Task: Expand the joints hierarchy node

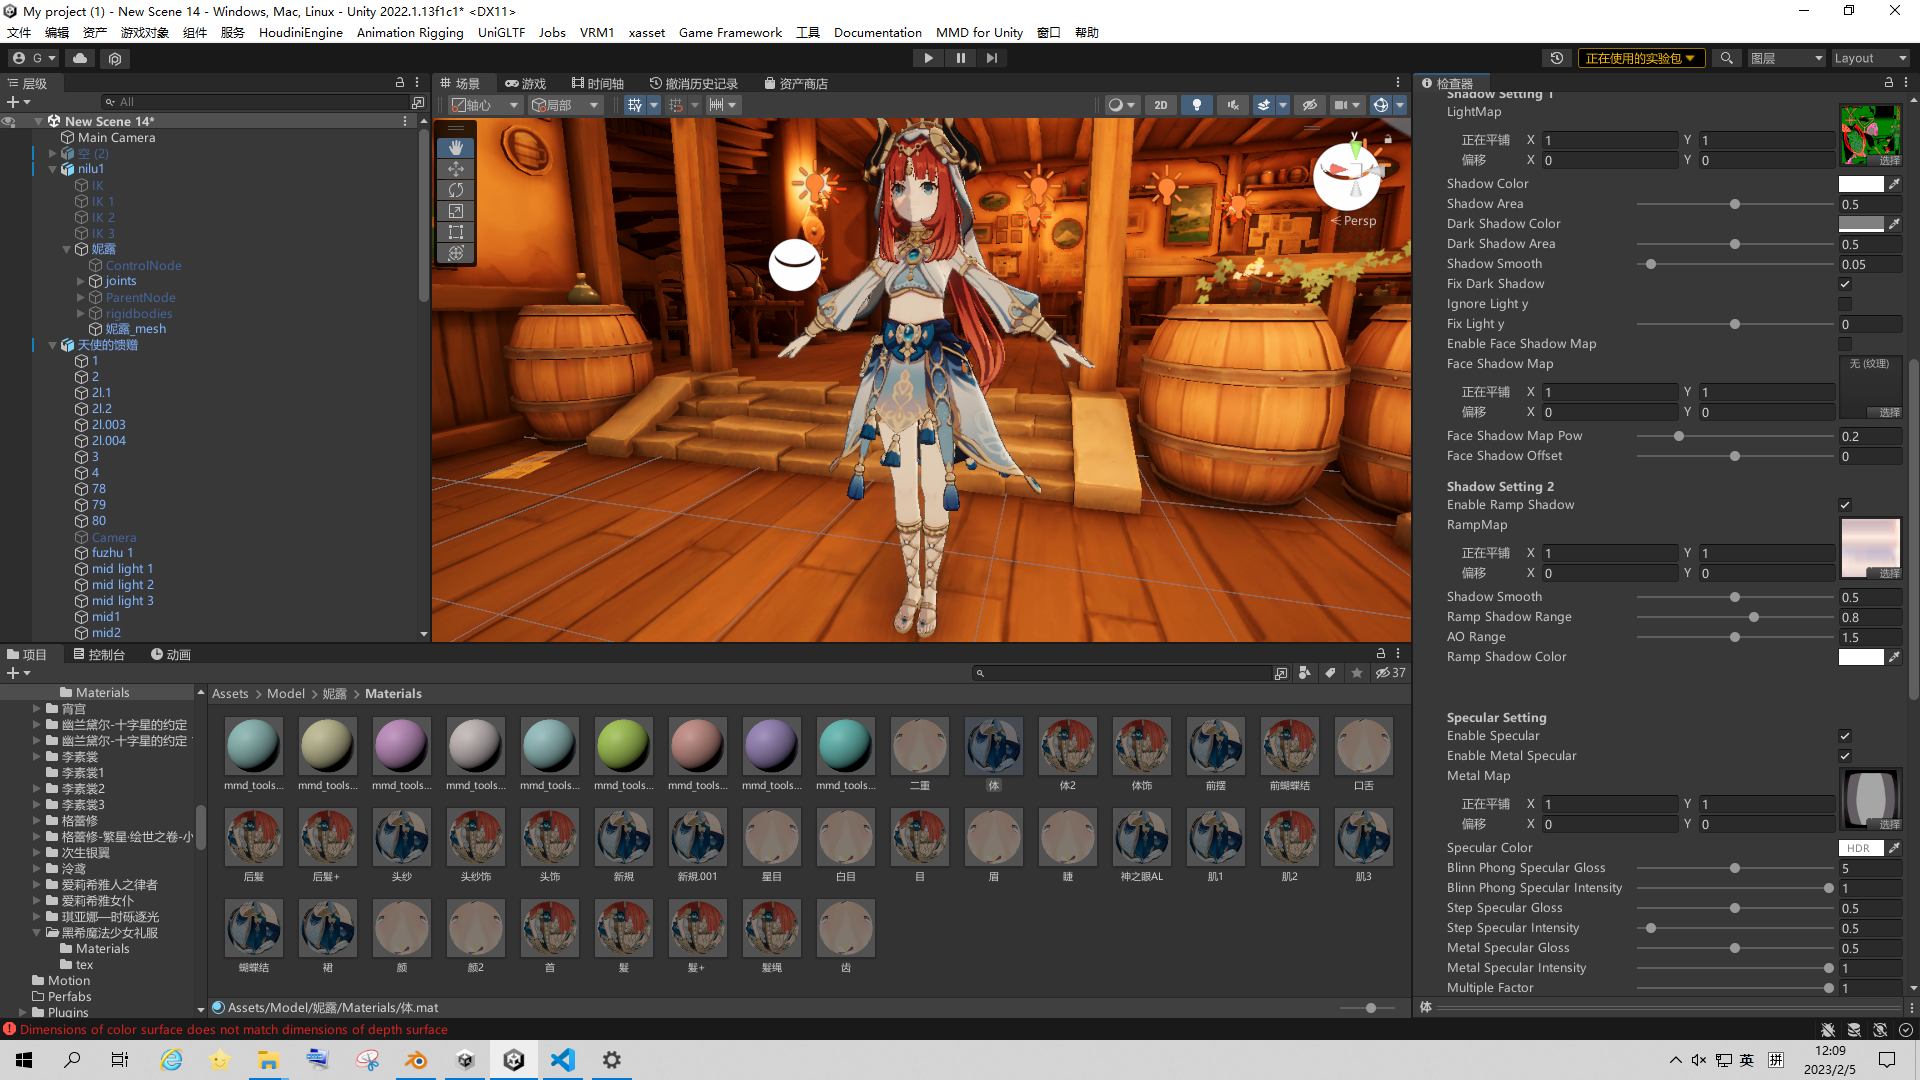Action: 81,281
